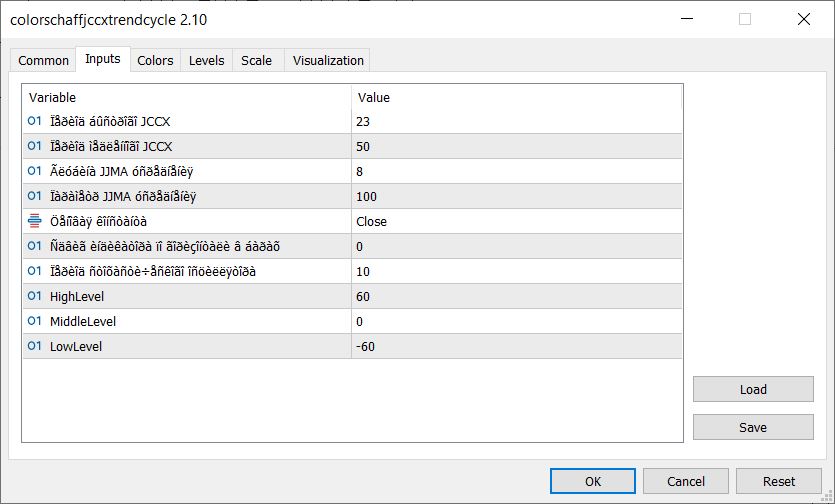
Task: Click the Cancel button
Action: point(685,482)
